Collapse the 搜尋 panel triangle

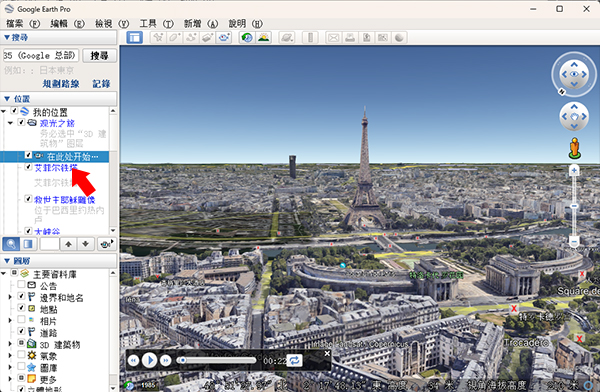pyautogui.click(x=7, y=38)
